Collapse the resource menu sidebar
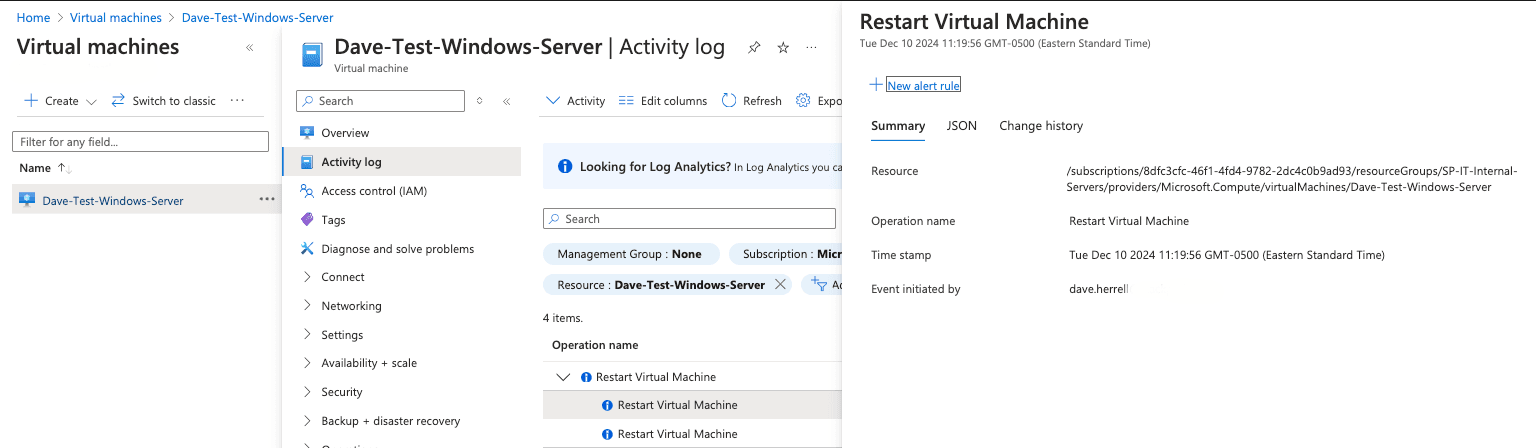1536x448 pixels. [x=507, y=101]
